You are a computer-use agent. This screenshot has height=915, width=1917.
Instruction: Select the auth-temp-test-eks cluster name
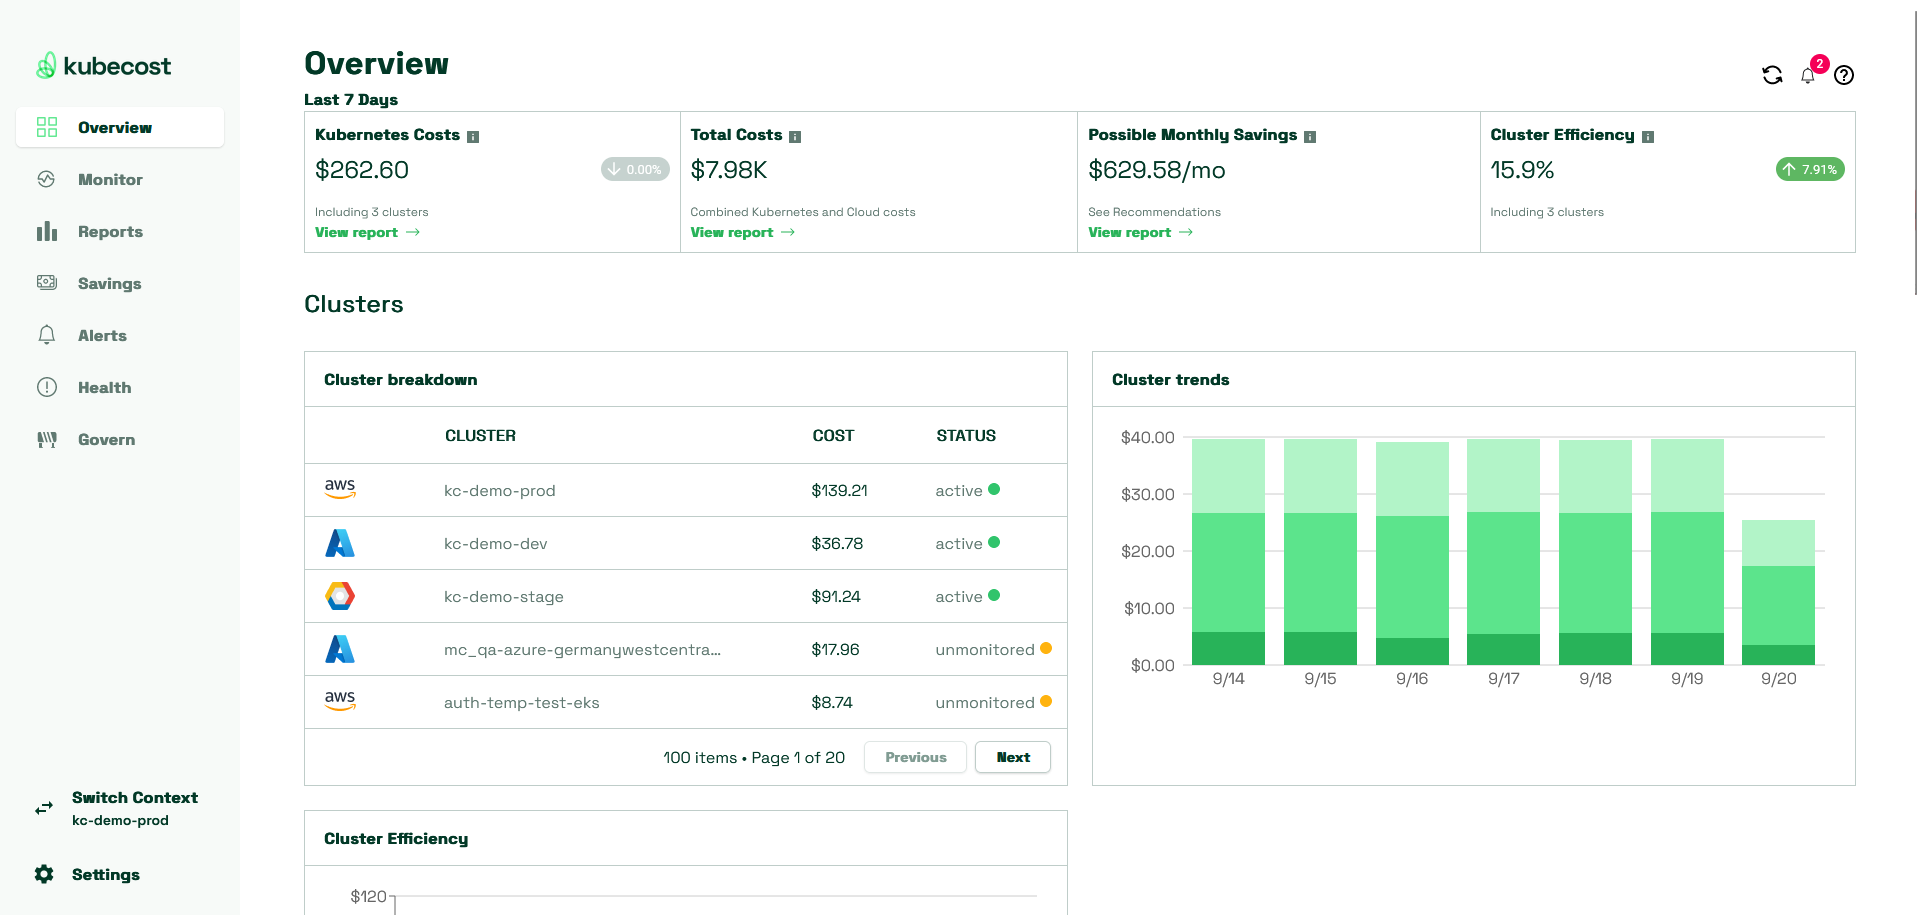521,702
